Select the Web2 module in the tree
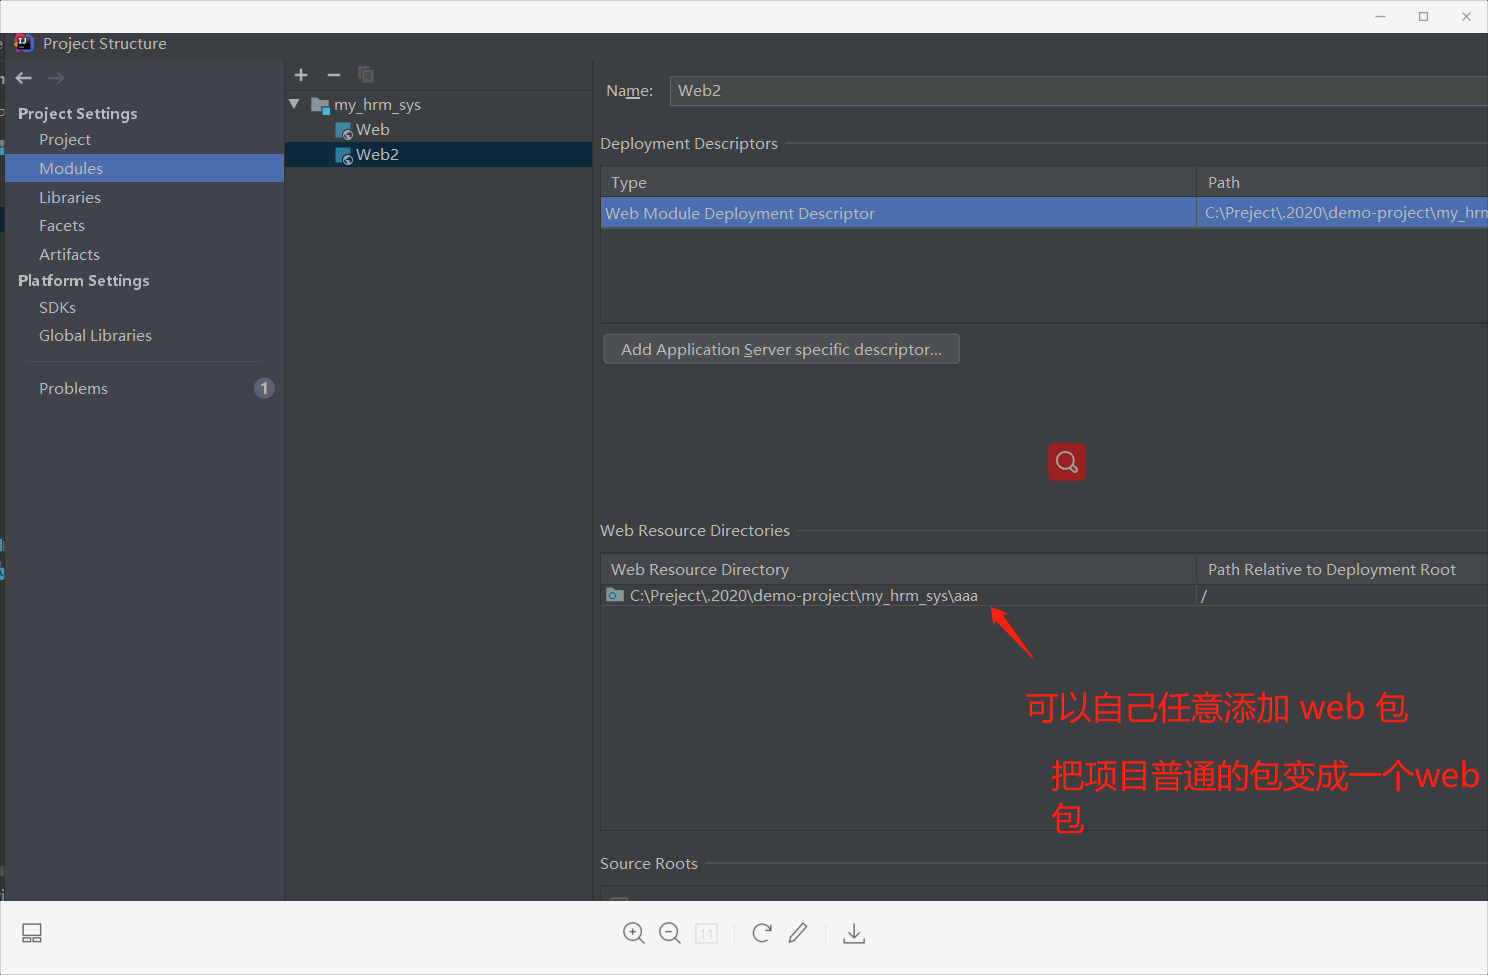The width and height of the screenshot is (1488, 975). 378,154
